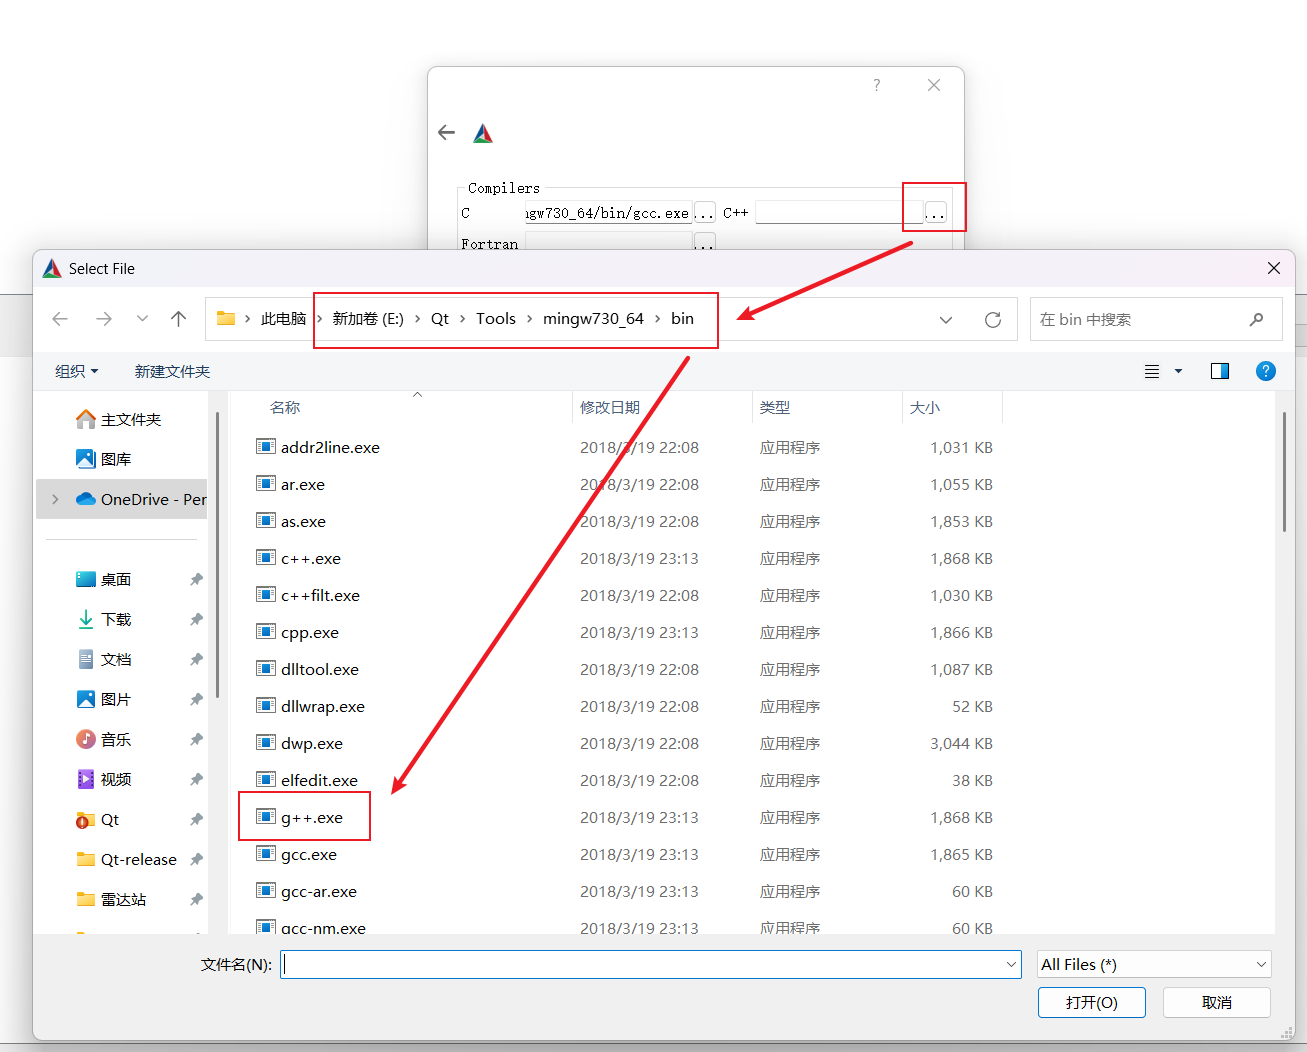Expand the address bar history dropdown
Viewport: 1307px width, 1052px height.
[x=945, y=320]
